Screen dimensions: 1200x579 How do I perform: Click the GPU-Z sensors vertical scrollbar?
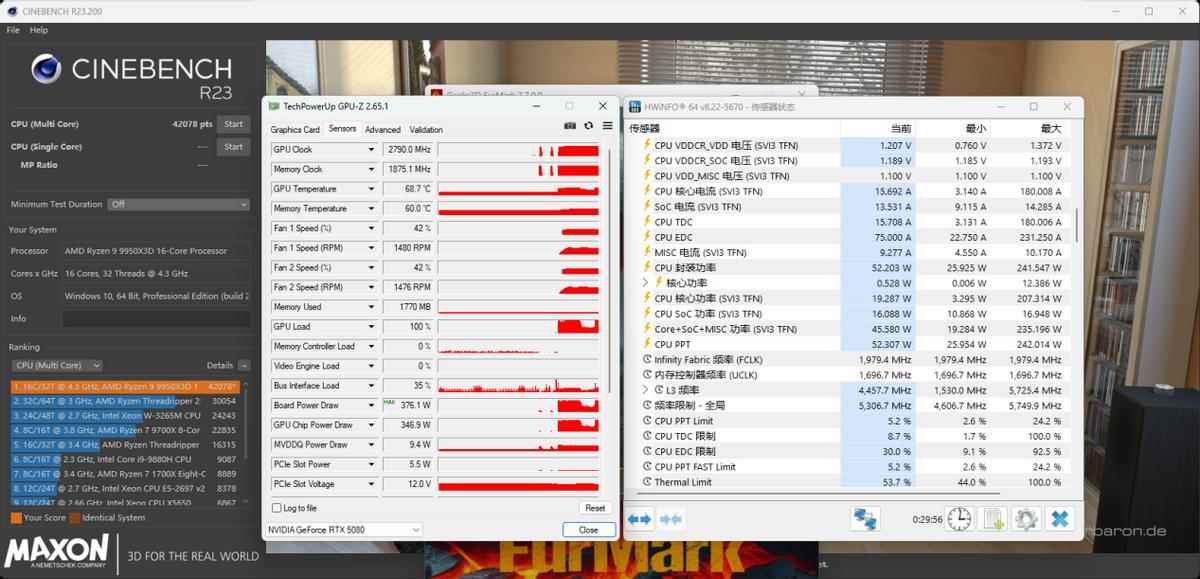pyautogui.click(x=608, y=270)
